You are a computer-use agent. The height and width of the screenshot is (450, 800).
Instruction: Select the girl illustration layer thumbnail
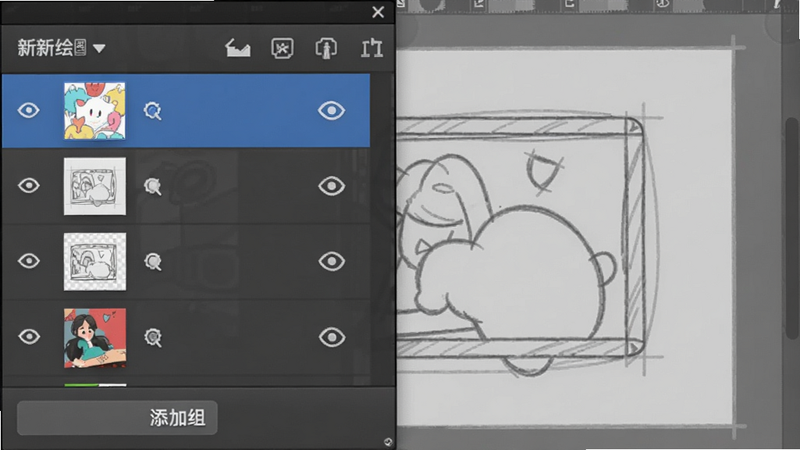(x=95, y=338)
